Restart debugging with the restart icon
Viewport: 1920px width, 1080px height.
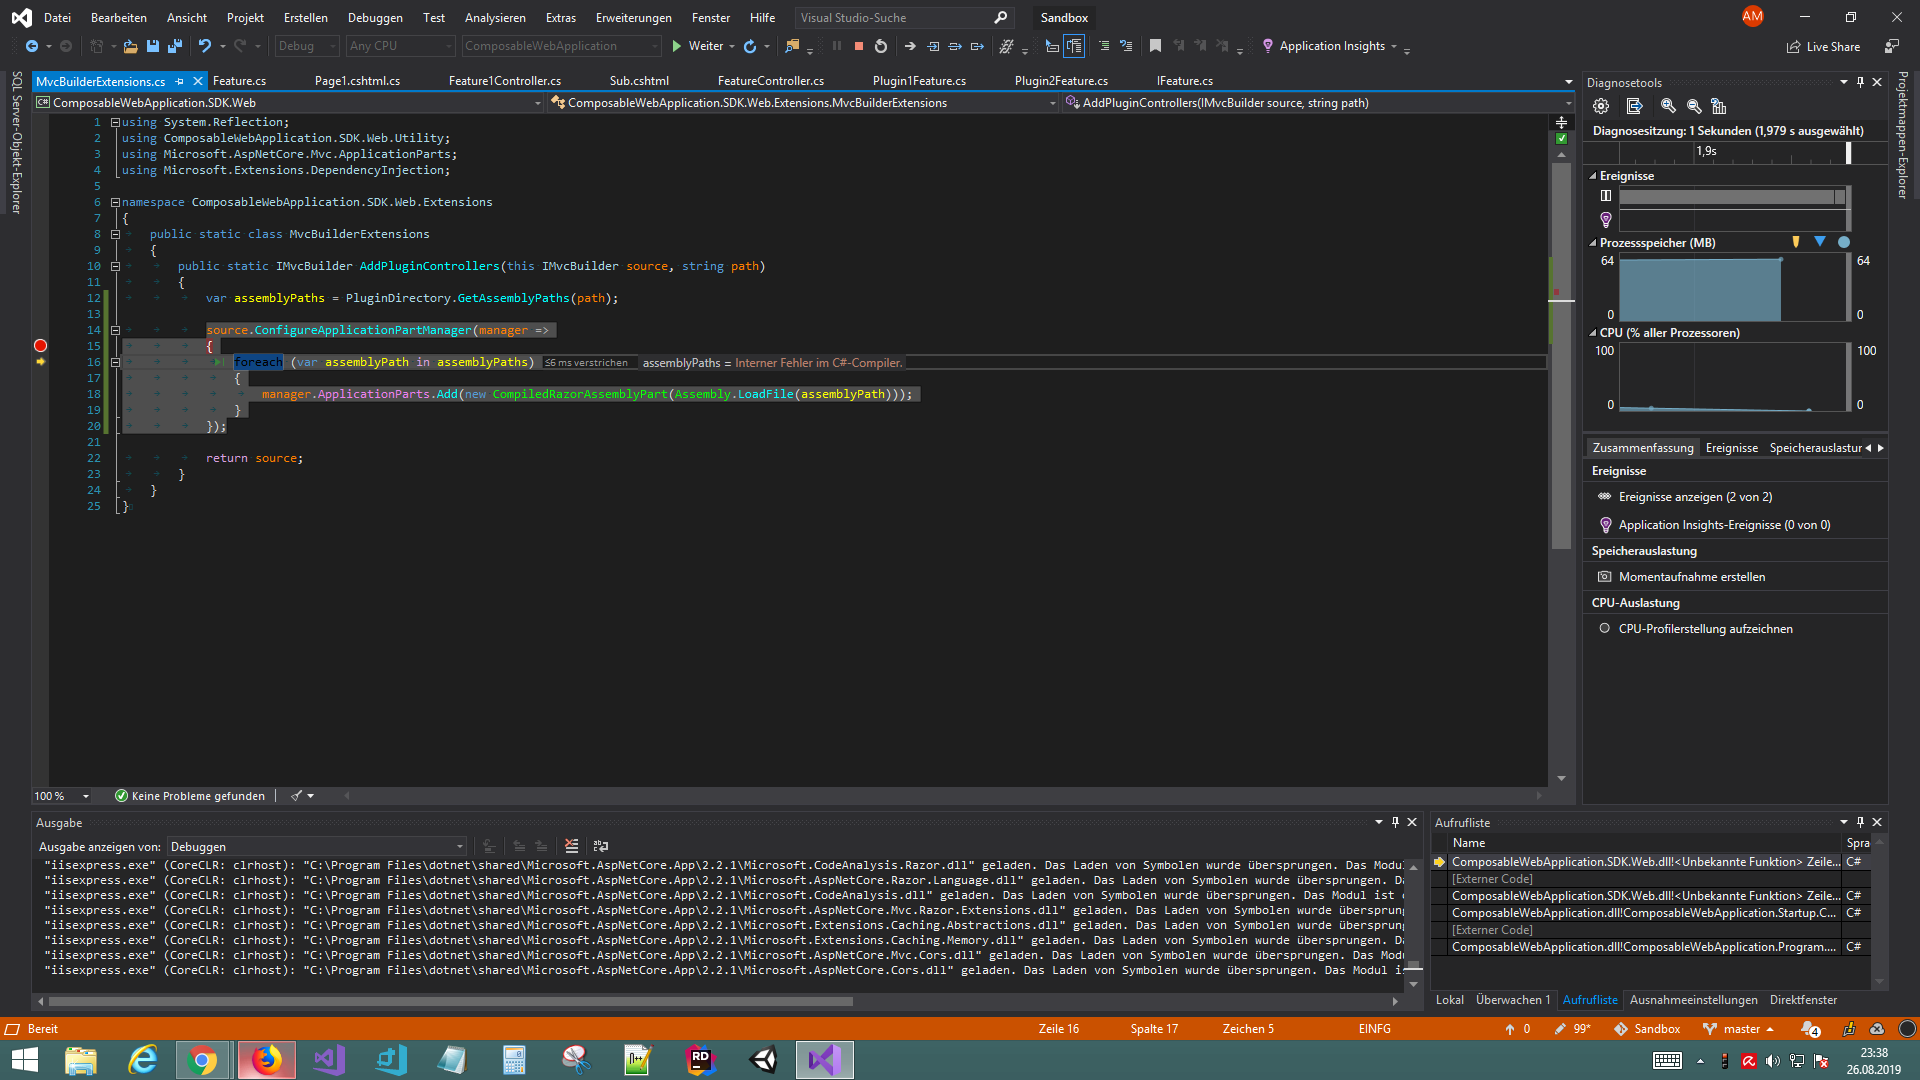pyautogui.click(x=880, y=46)
